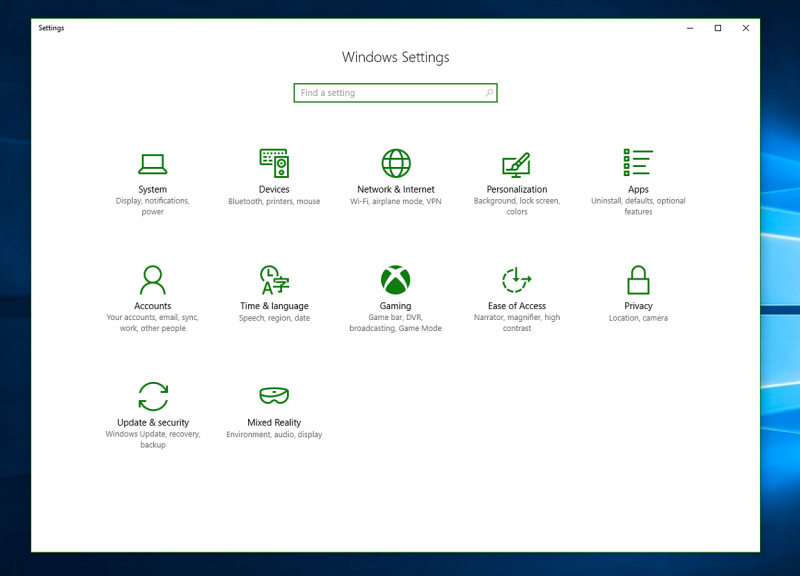
Task: Open the Apps list icon
Action: click(x=638, y=163)
